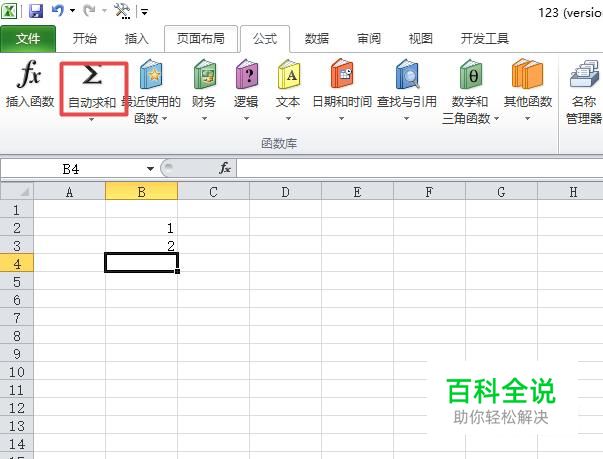Screen dimensions: 603x459
Task: Open the Undo history dropdown arrow
Action: [73, 11]
